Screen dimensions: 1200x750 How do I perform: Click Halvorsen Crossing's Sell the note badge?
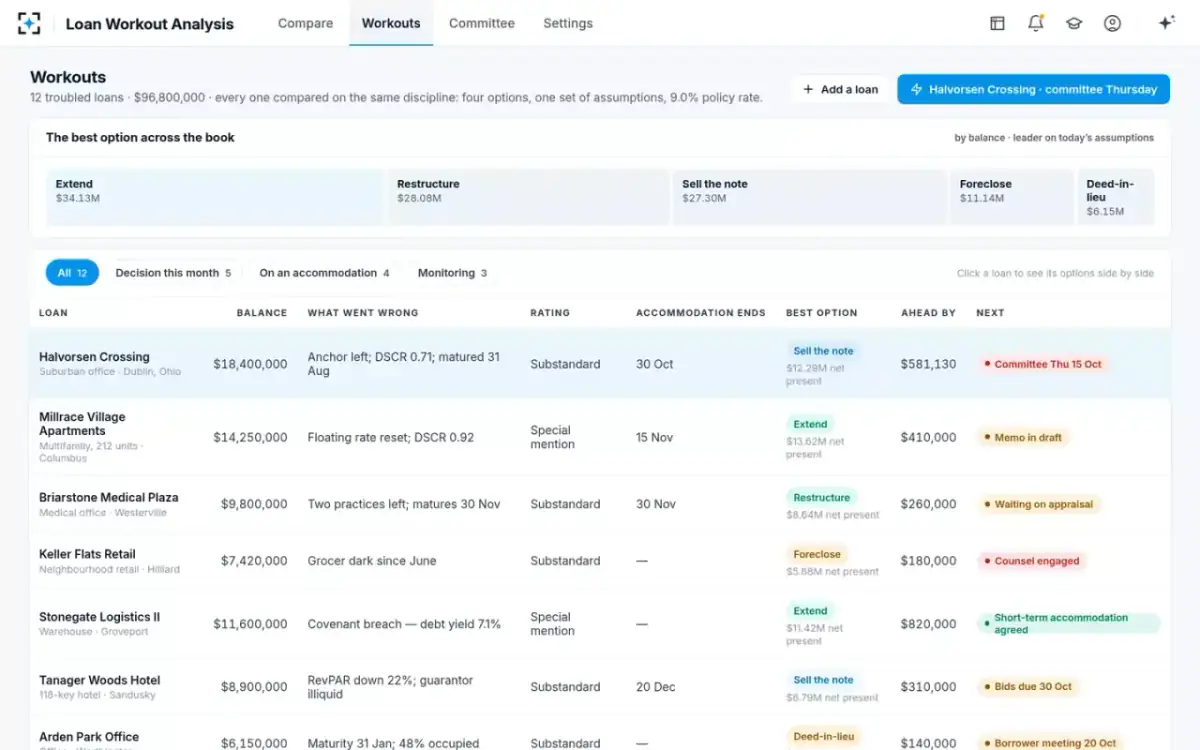point(824,351)
